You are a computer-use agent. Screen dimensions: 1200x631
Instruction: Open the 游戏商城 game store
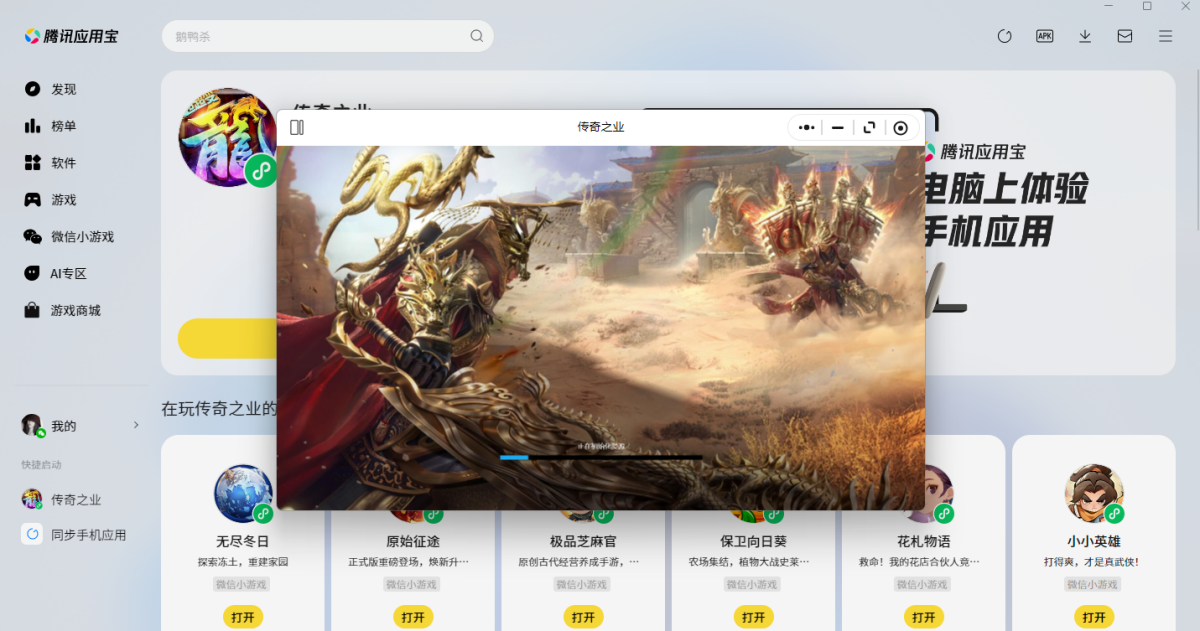pos(75,311)
